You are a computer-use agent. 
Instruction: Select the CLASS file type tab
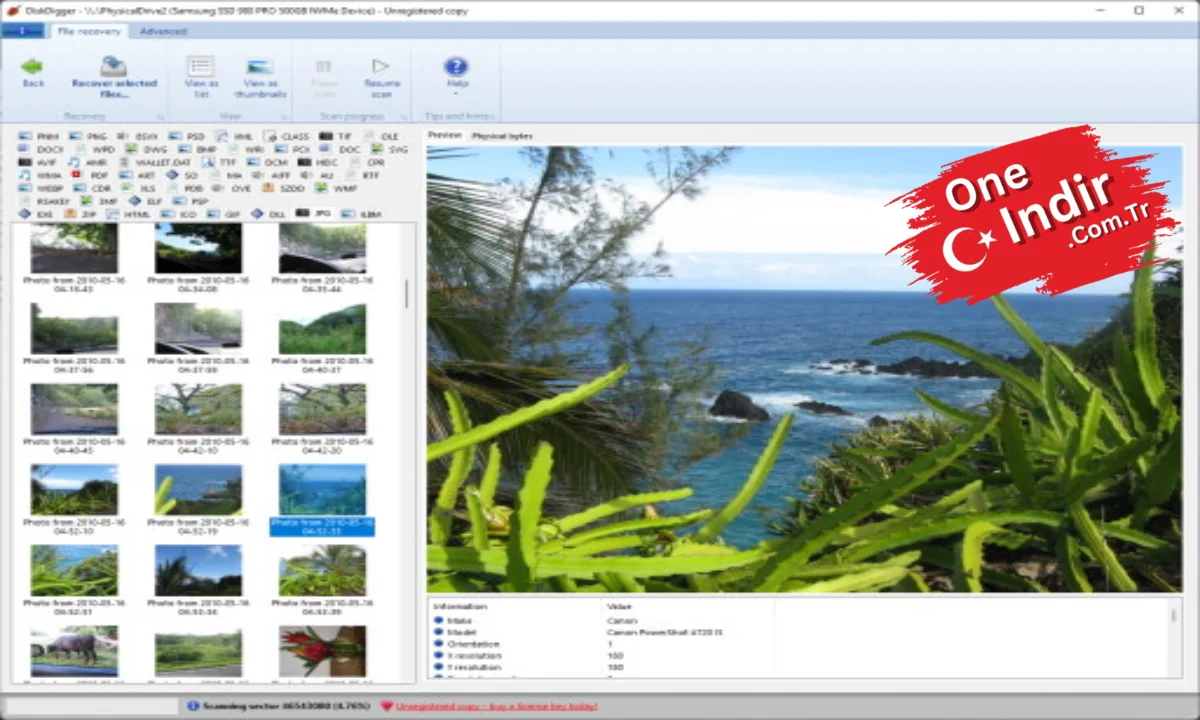[287, 136]
